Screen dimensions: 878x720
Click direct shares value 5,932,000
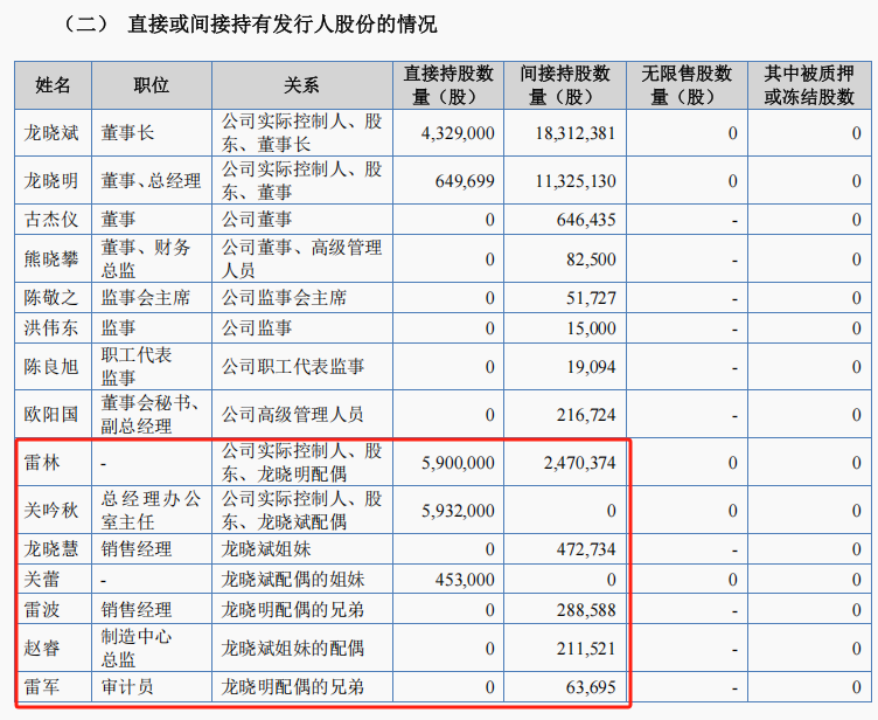click(457, 511)
